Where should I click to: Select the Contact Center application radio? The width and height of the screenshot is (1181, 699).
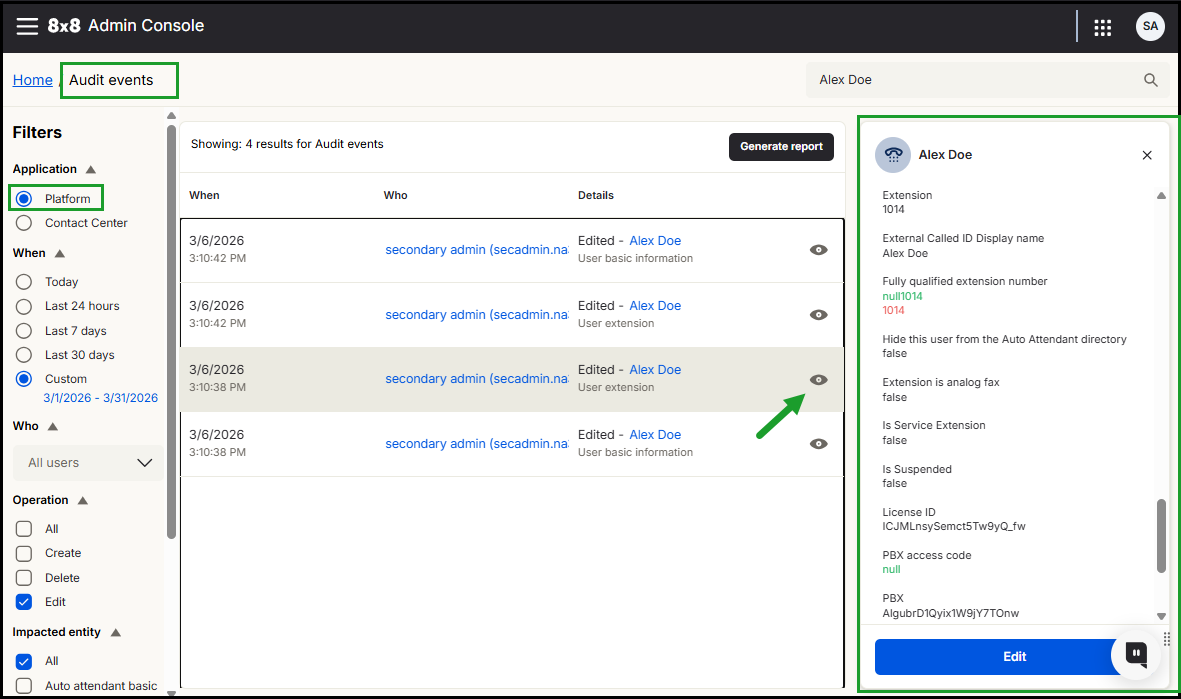(24, 223)
